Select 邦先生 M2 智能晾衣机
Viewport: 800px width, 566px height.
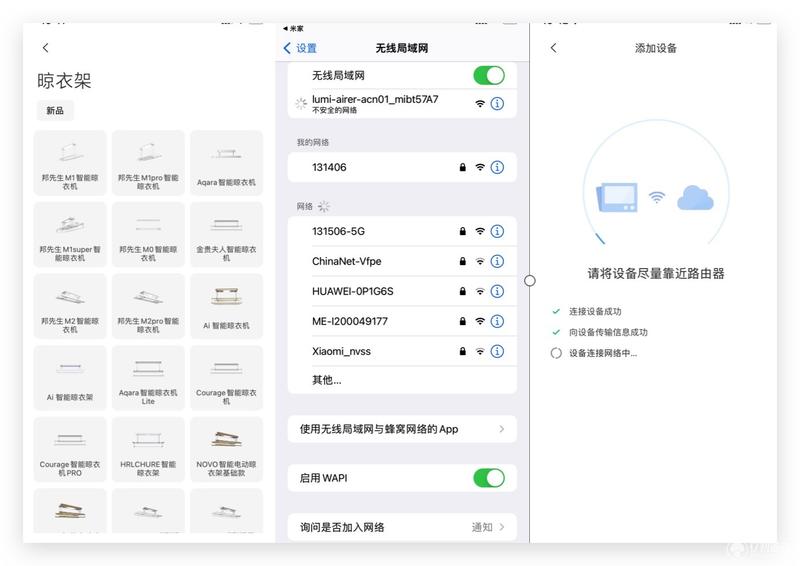(x=70, y=306)
